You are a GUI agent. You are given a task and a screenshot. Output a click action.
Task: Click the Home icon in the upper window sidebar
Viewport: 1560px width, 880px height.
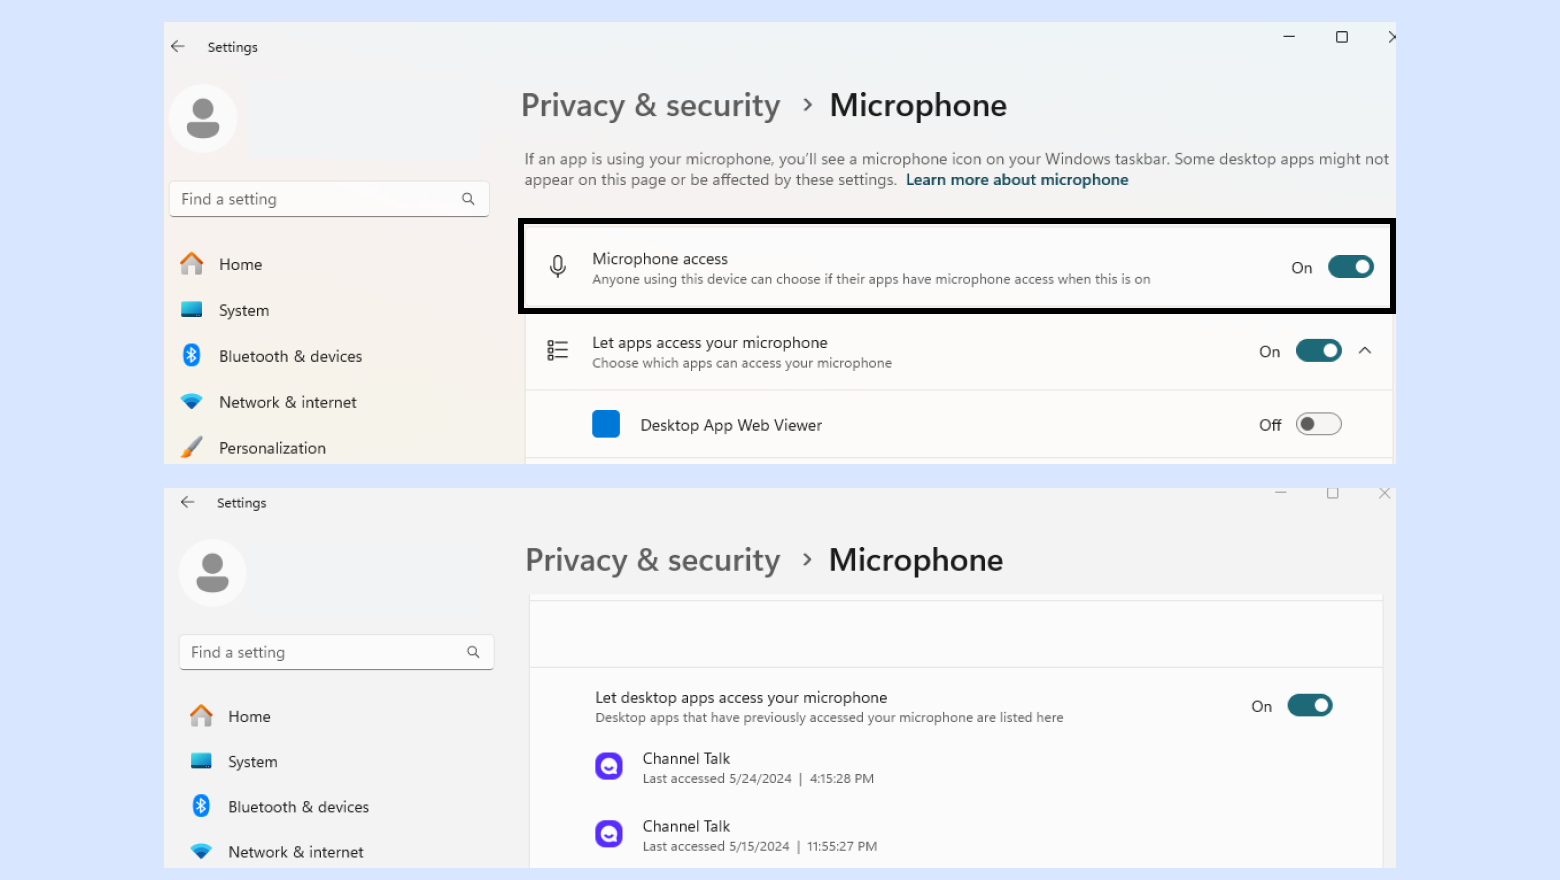pyautogui.click(x=192, y=264)
